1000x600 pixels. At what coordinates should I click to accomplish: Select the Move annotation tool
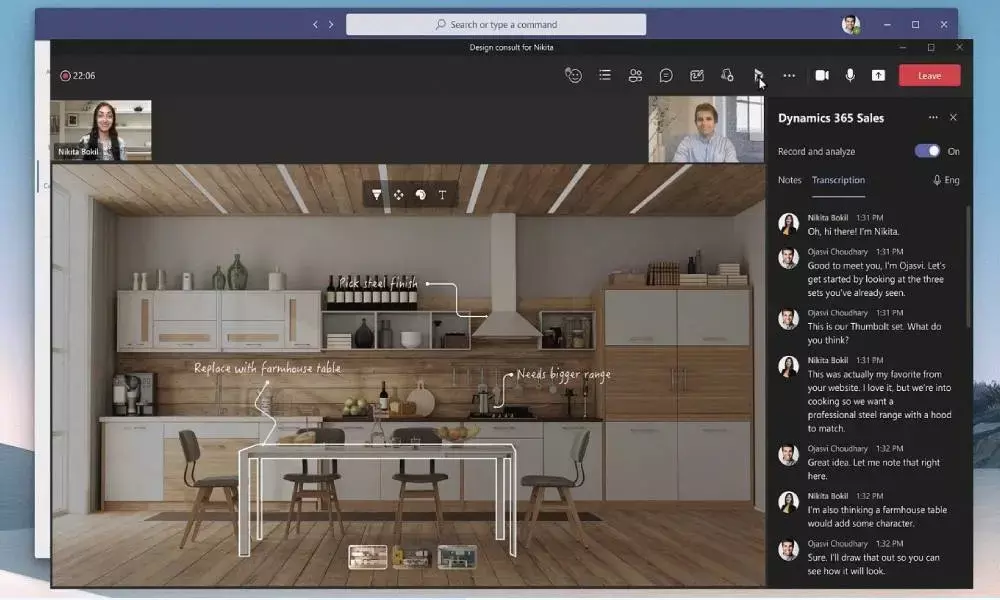[x=399, y=194]
